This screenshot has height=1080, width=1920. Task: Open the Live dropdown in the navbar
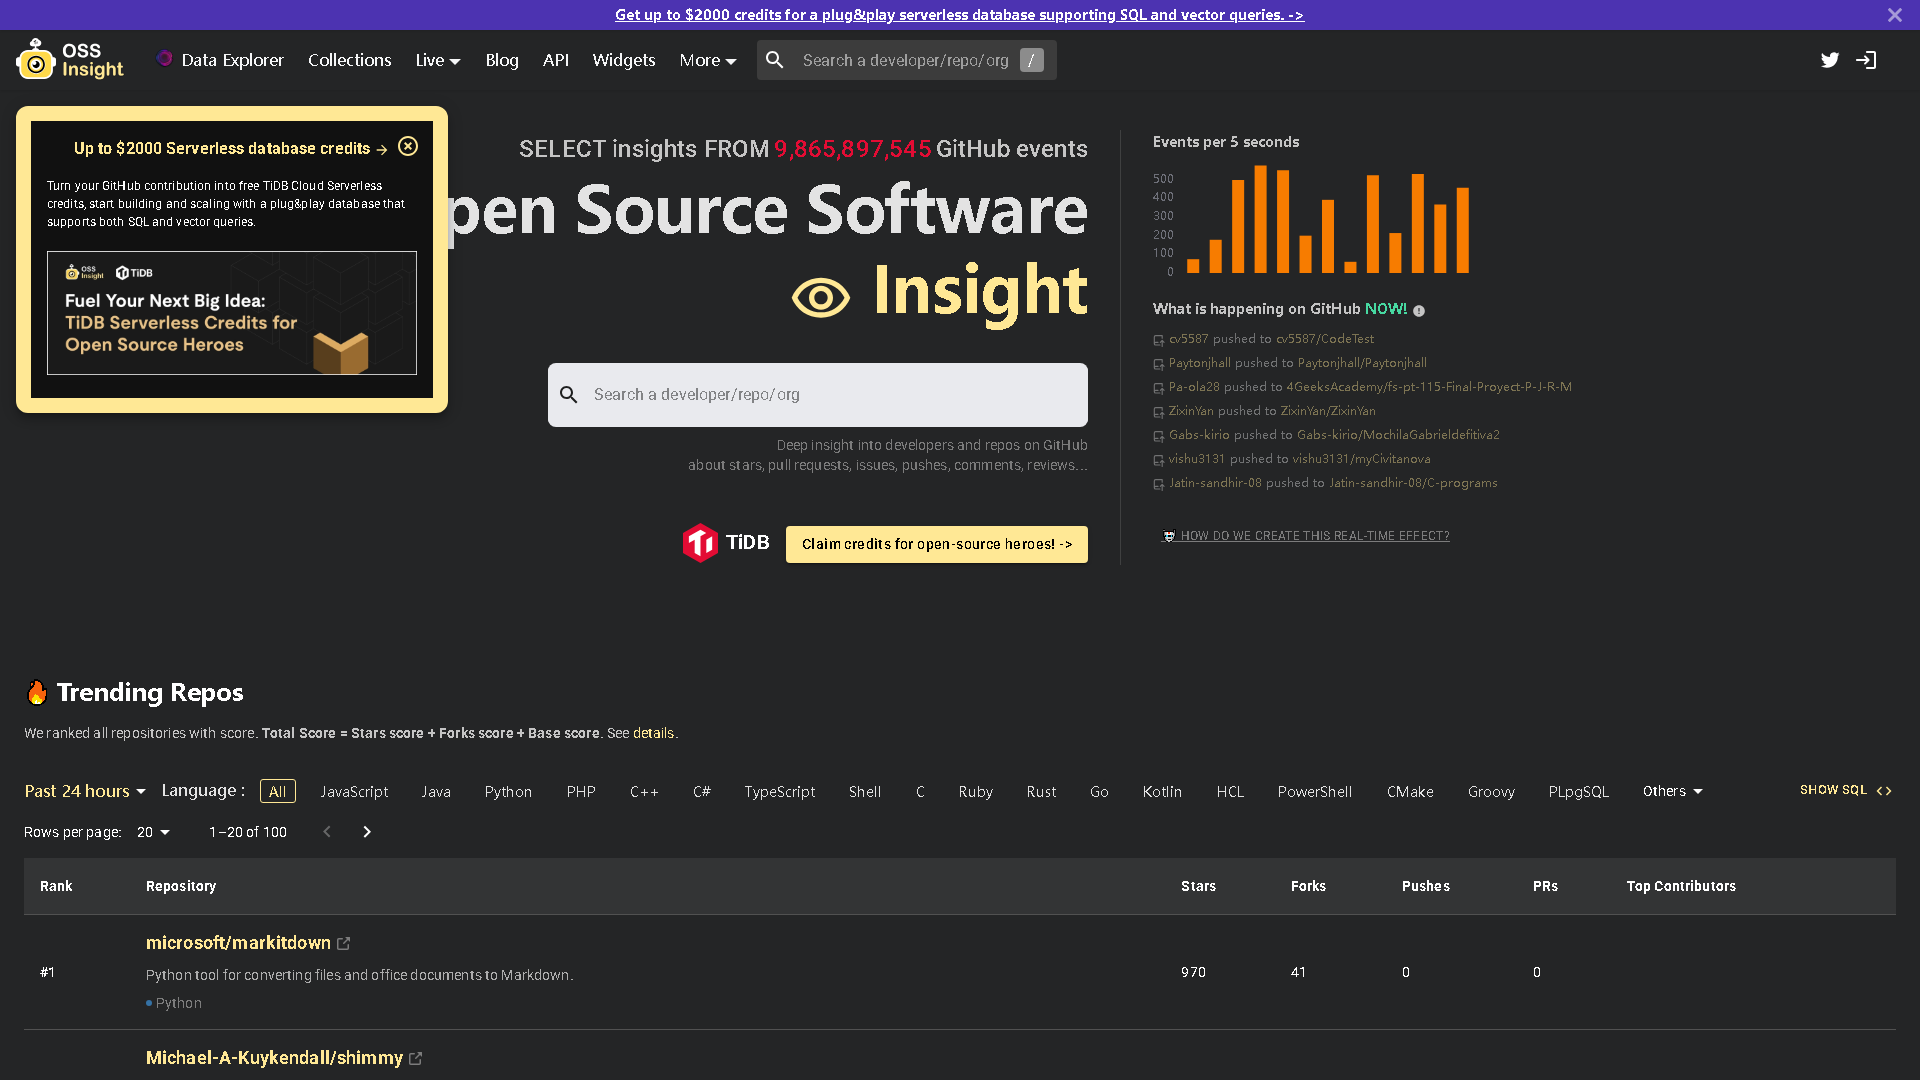(x=437, y=60)
